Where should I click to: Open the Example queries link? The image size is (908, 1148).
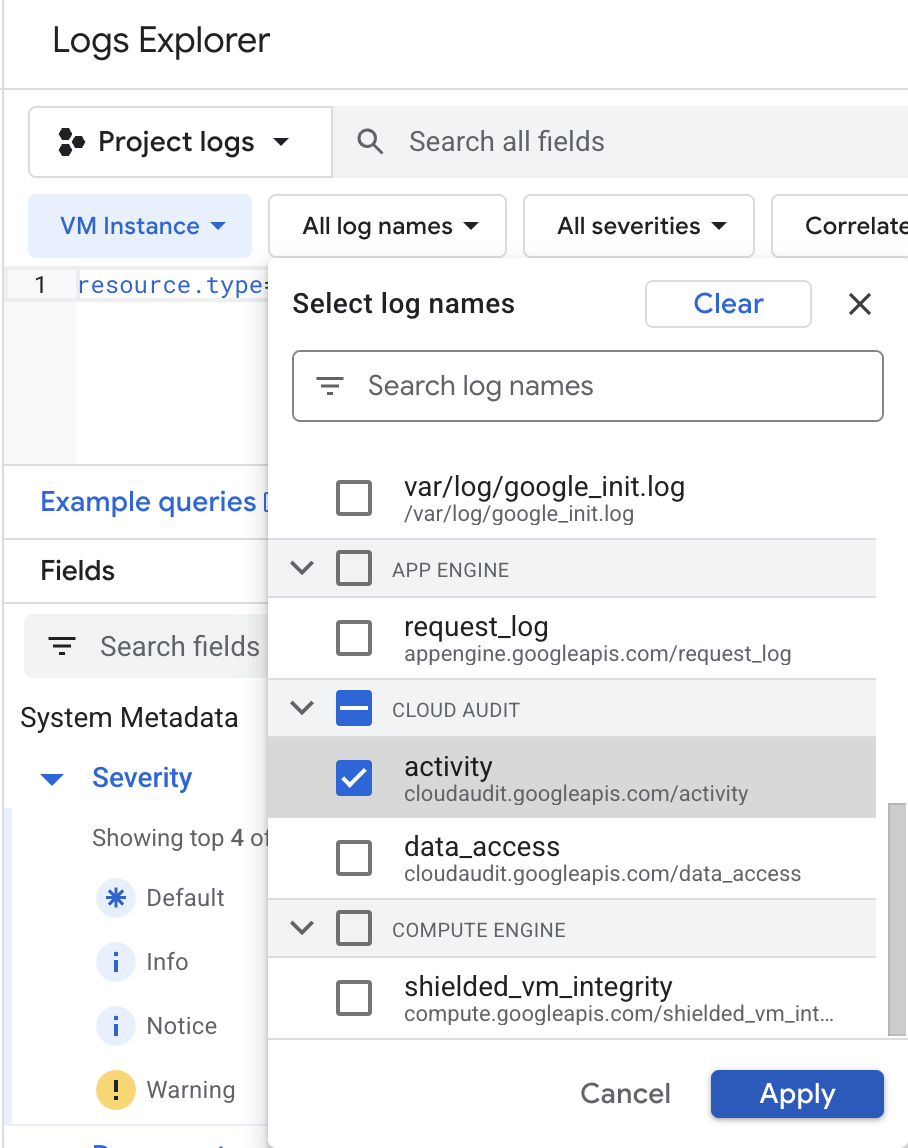148,502
